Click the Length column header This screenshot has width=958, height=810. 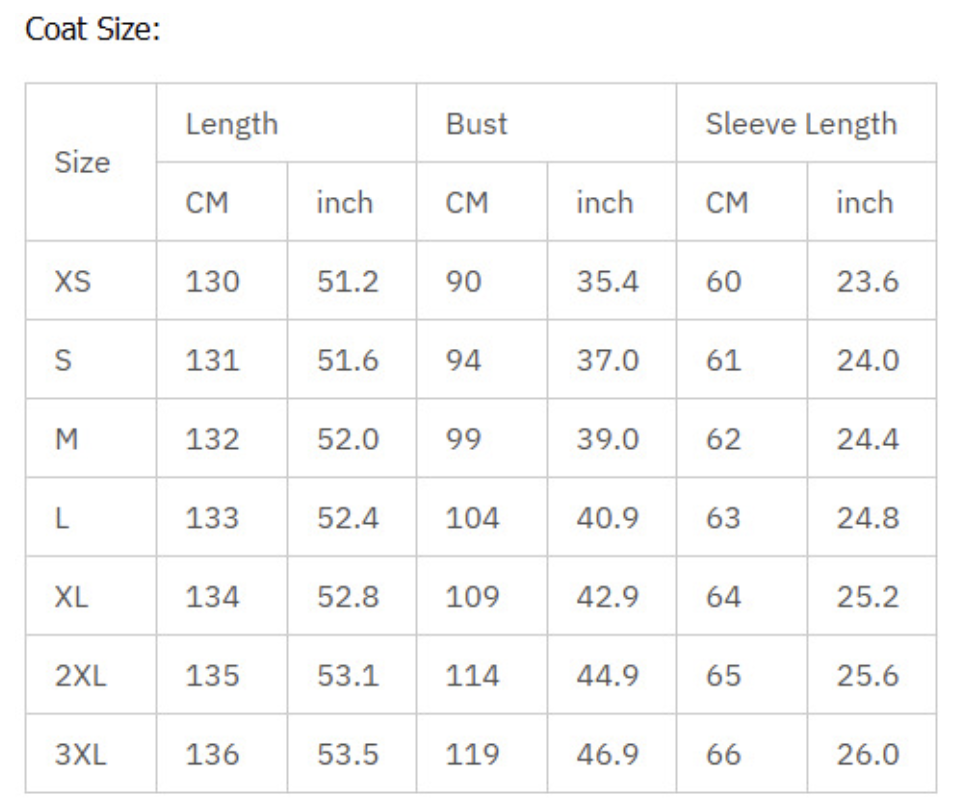click(x=232, y=124)
